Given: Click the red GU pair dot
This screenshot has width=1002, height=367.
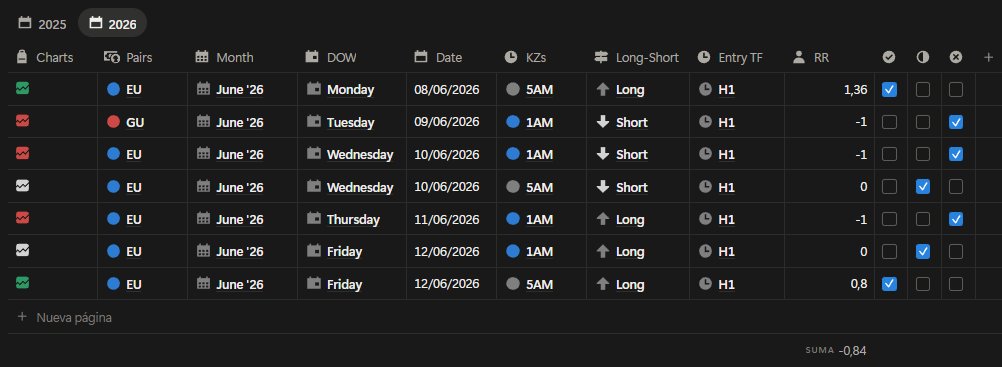Looking at the screenshot, I should [114, 121].
